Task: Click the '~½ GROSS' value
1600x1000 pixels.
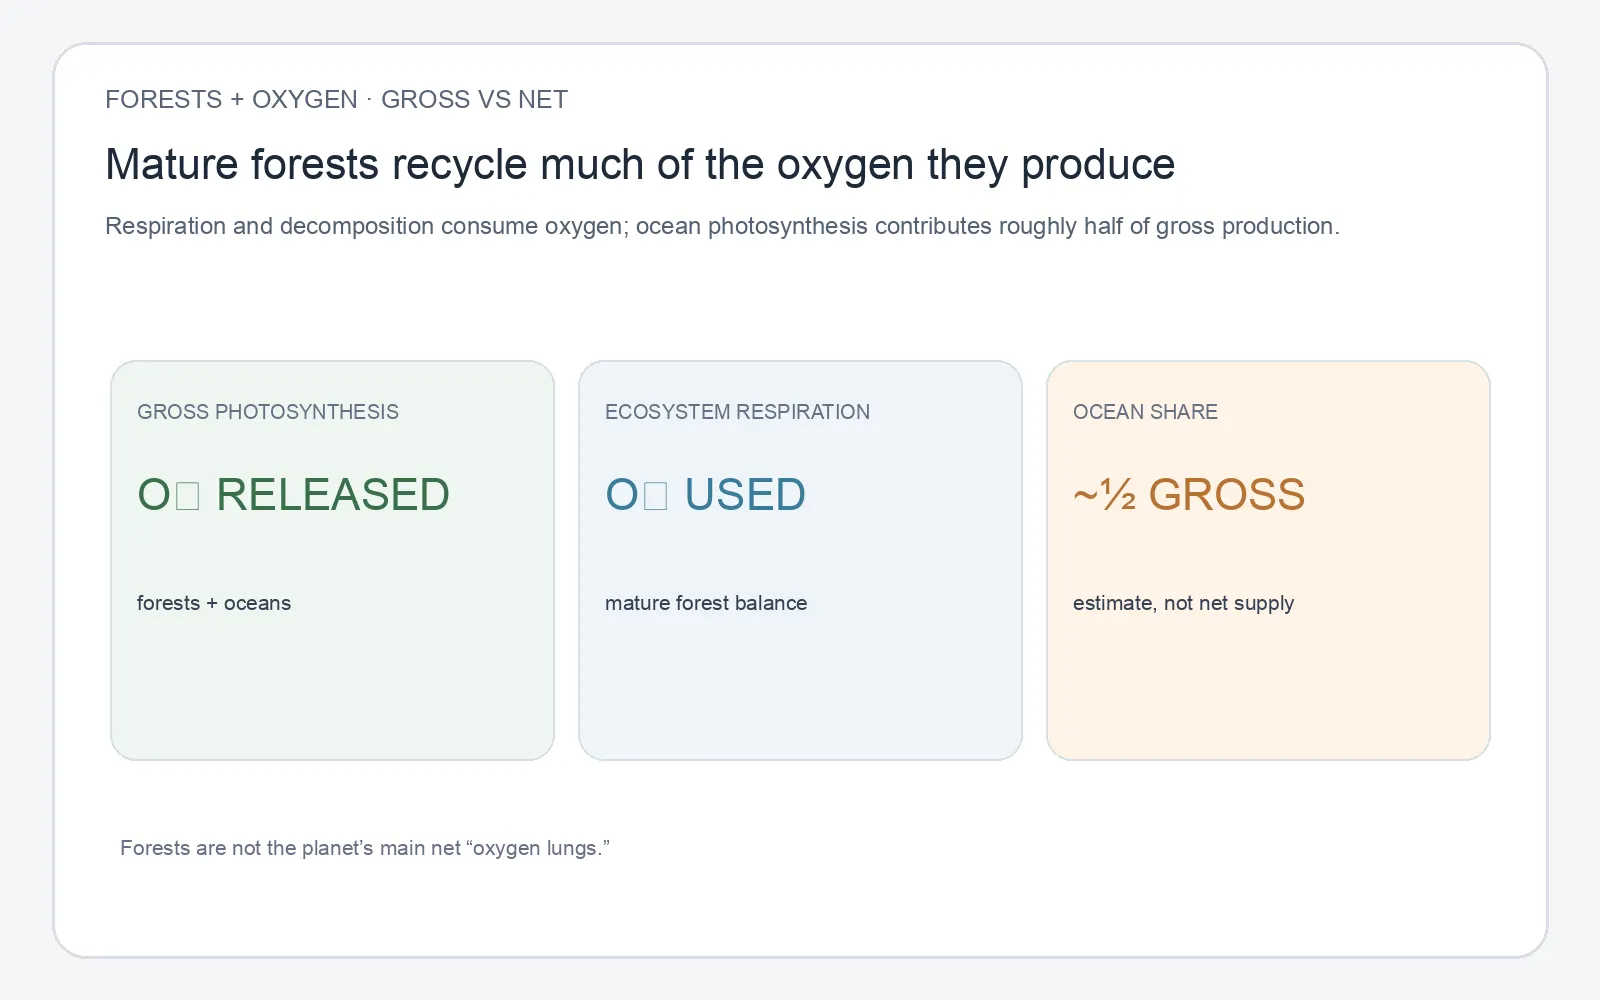Action: pos(1189,494)
